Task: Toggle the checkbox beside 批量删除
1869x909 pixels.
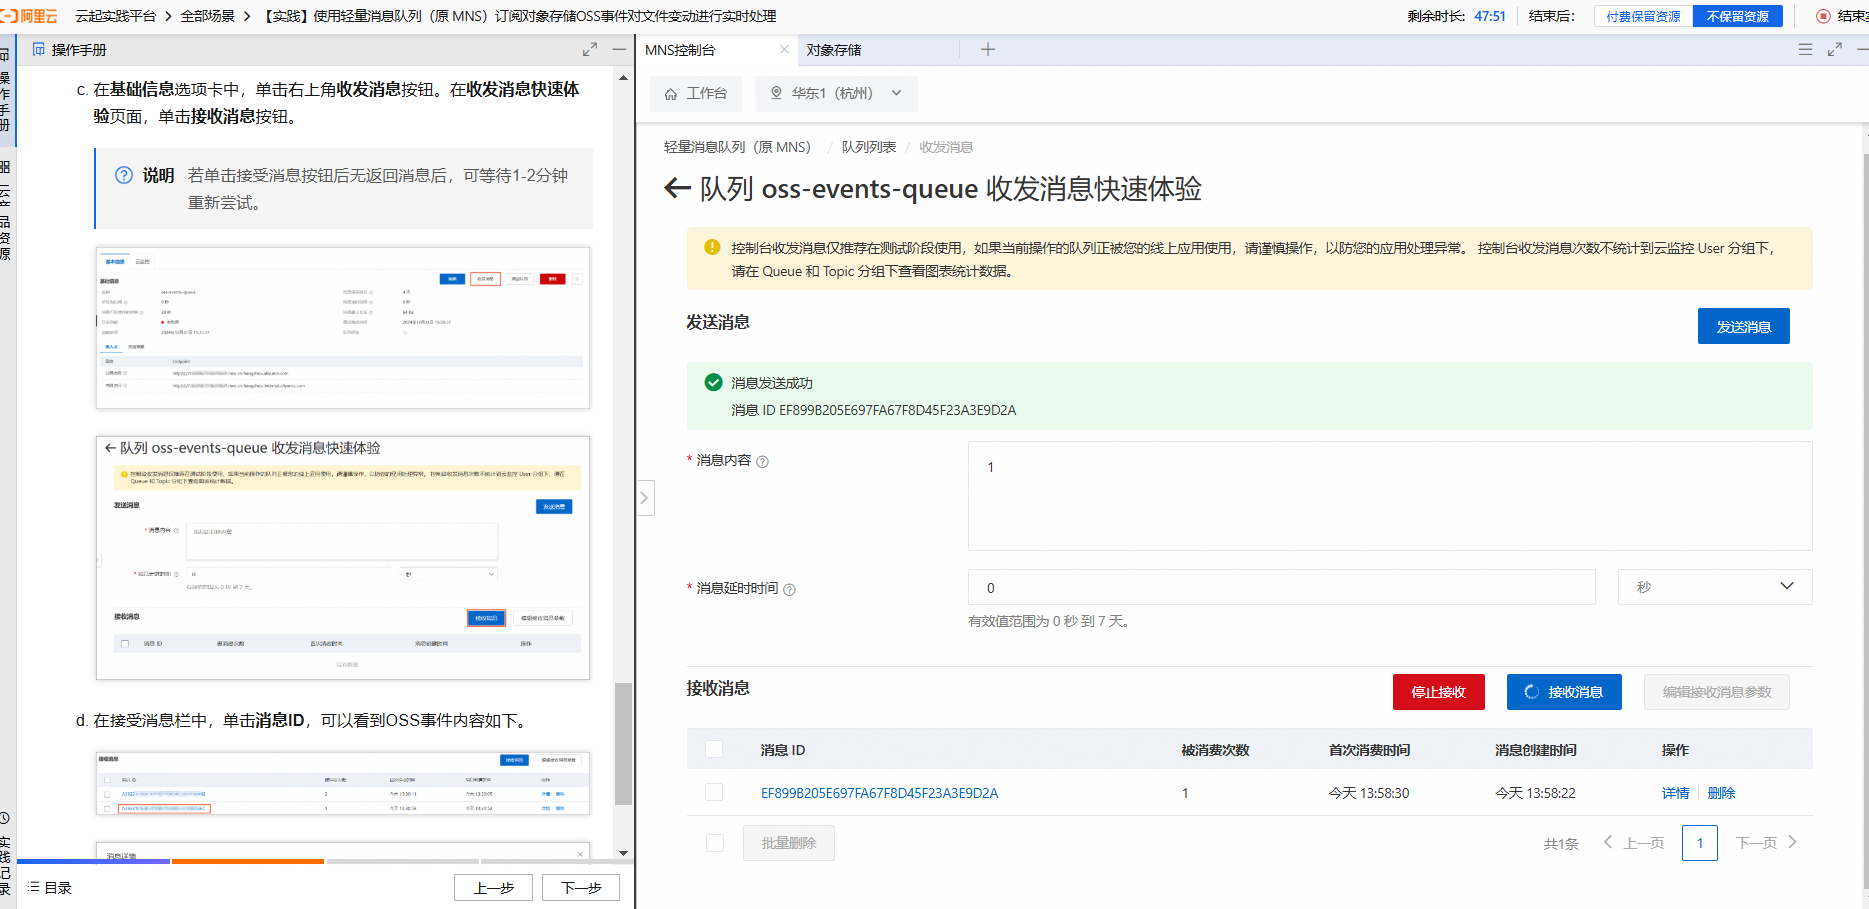Action: point(715,843)
